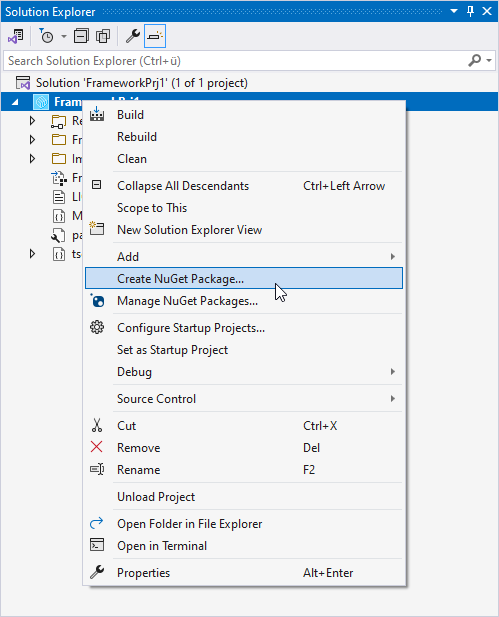
Task: Select Unload Project
Action: tap(244, 497)
